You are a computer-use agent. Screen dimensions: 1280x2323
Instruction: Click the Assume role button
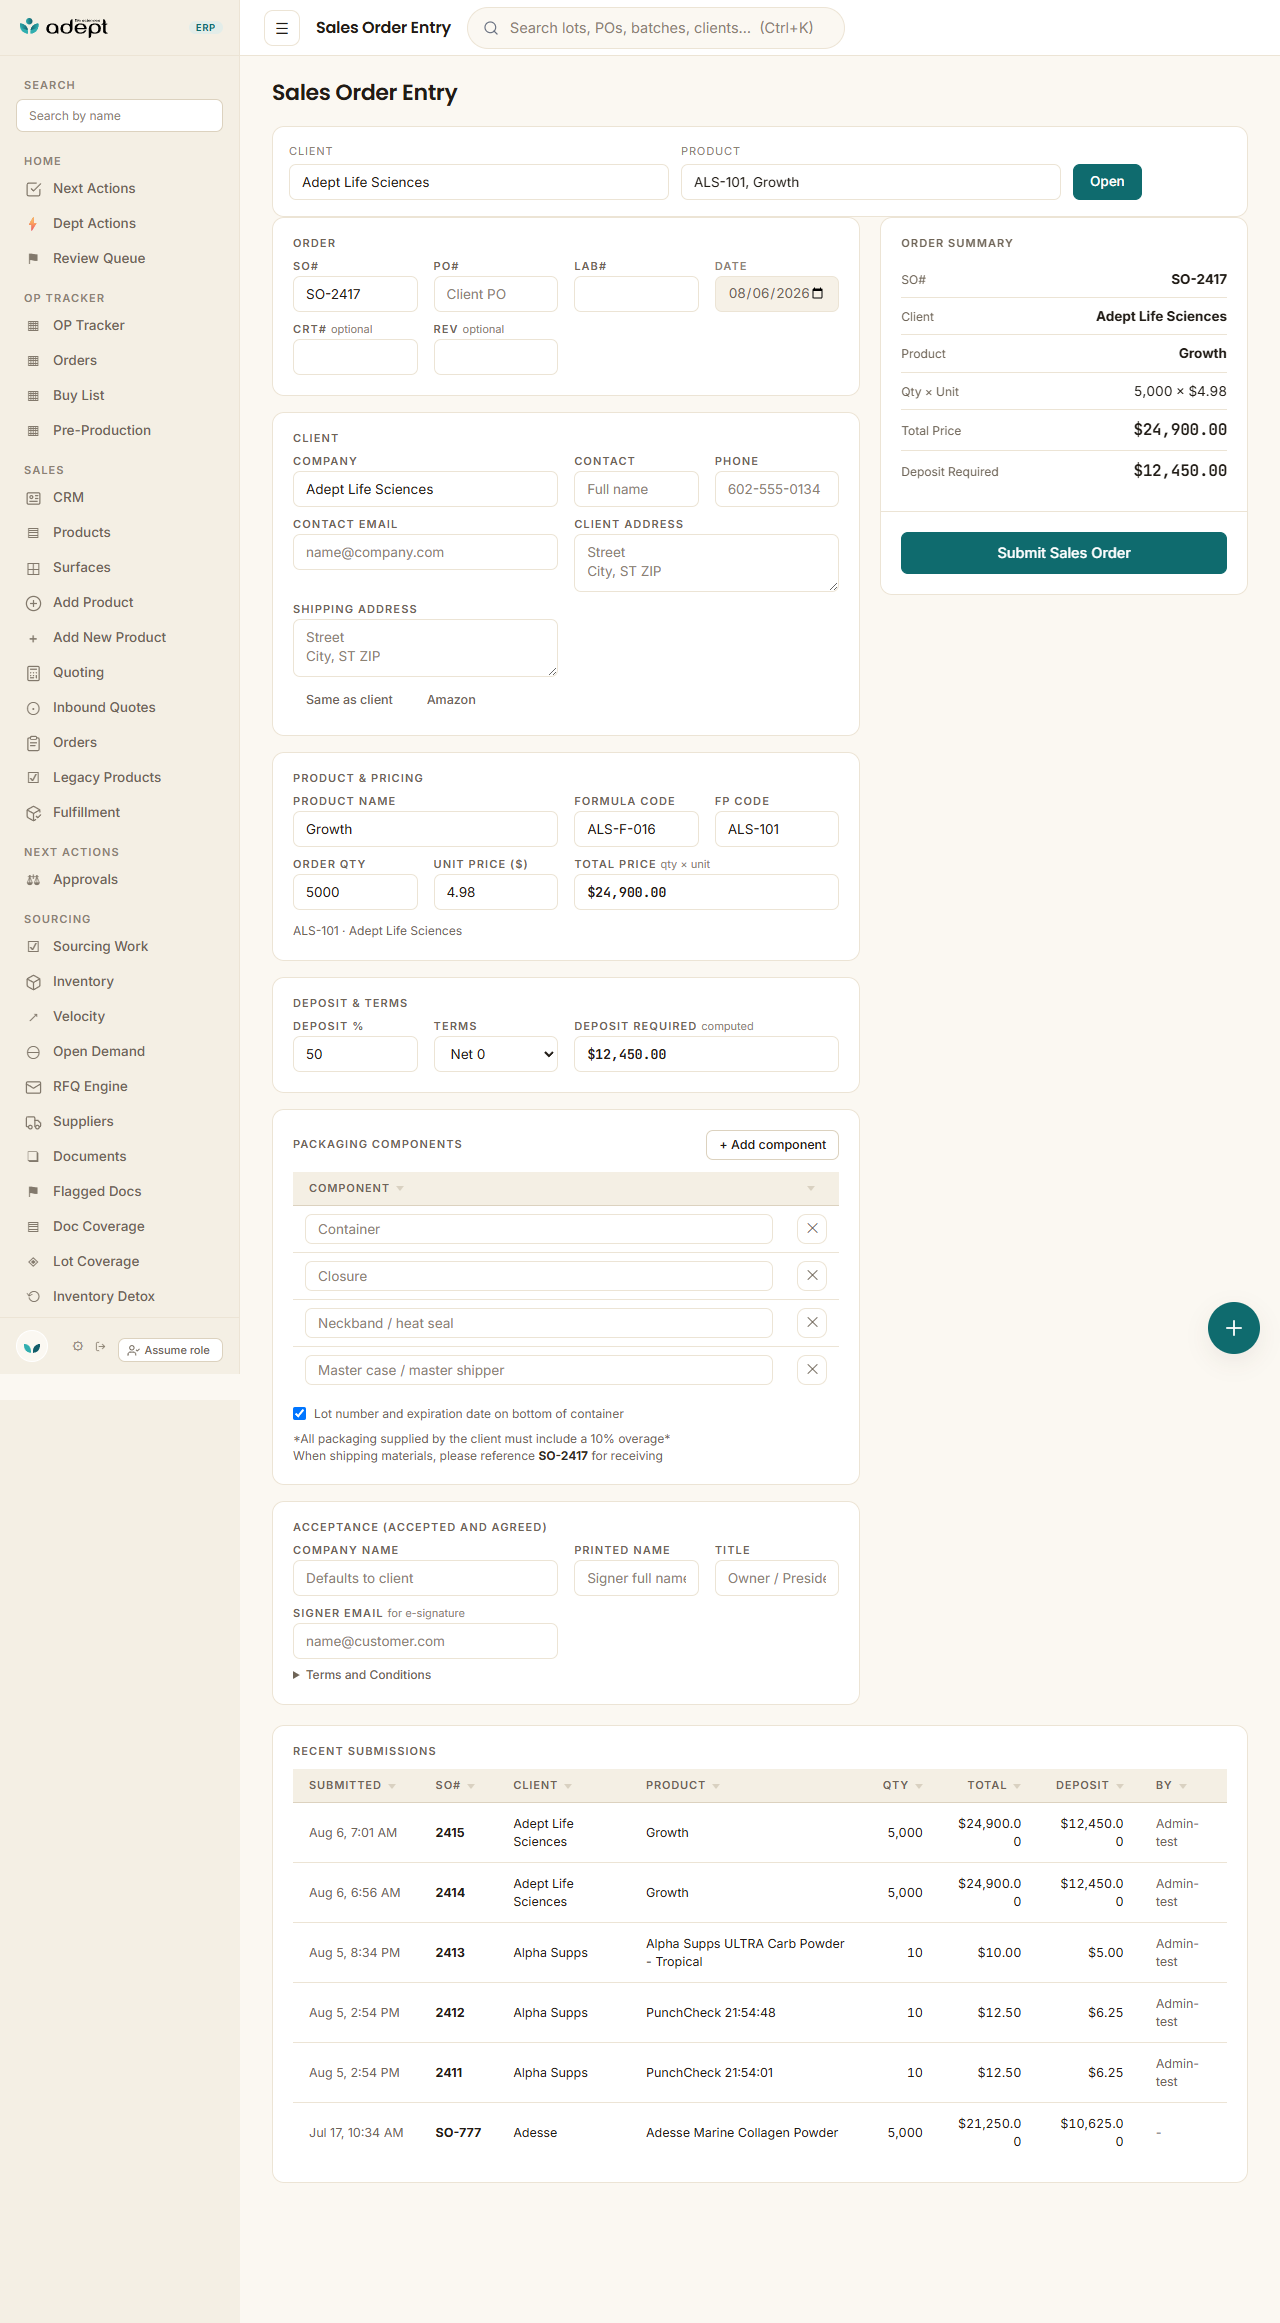tap(170, 1350)
